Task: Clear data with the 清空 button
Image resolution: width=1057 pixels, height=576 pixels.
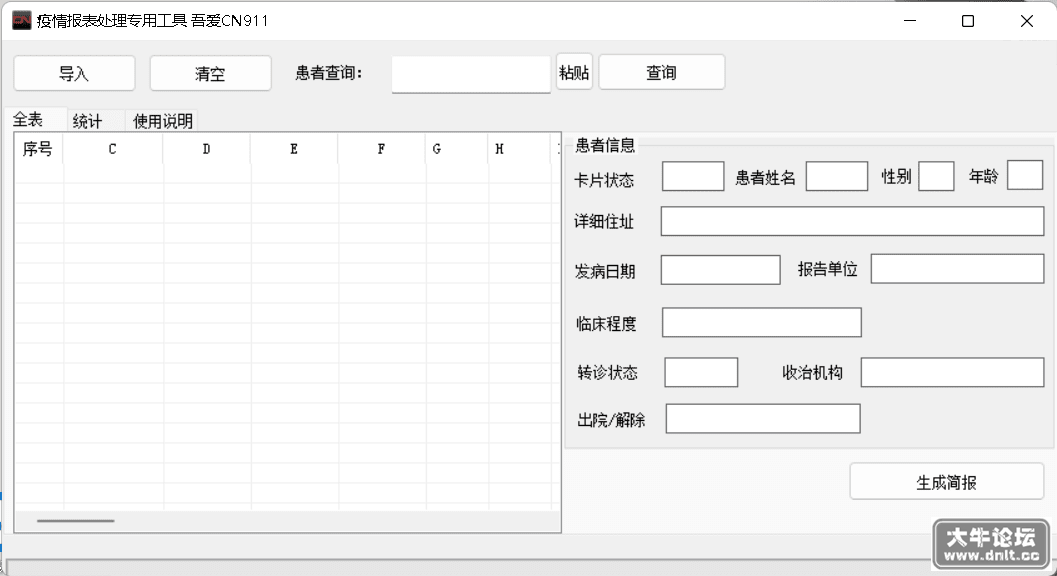Action: (x=210, y=73)
